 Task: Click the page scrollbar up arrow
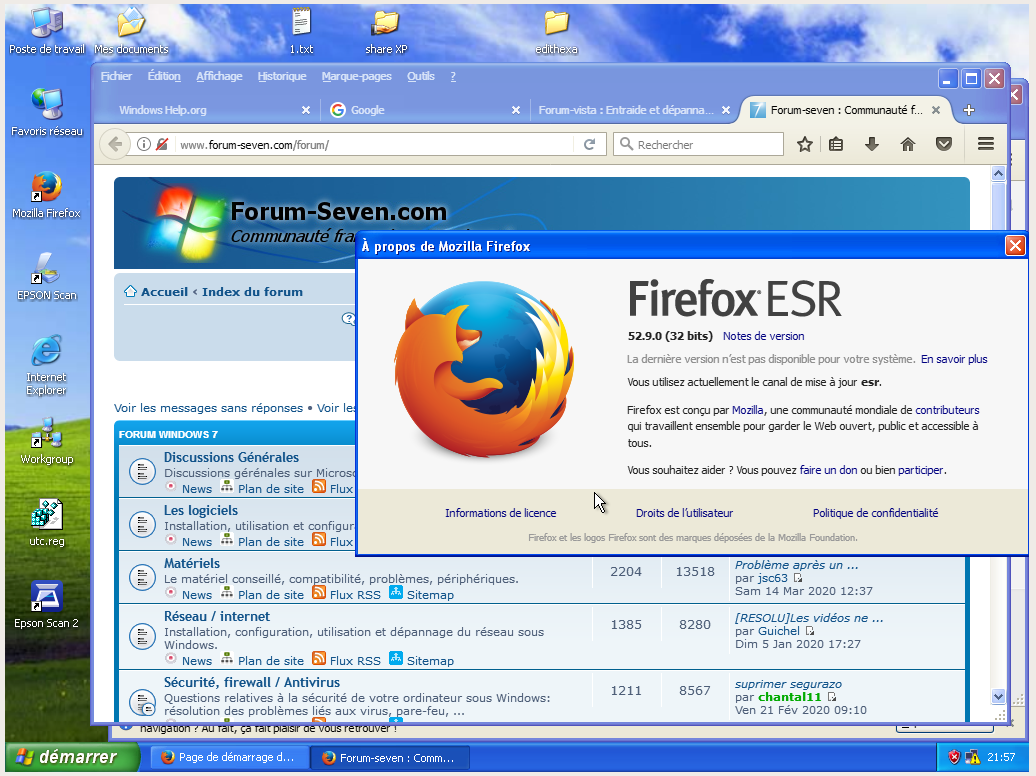998,173
